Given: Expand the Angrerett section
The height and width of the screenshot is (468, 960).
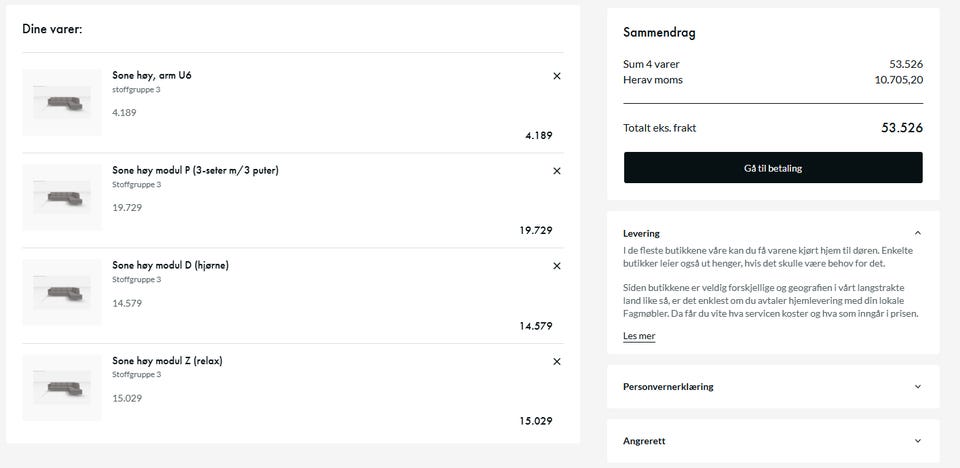Looking at the screenshot, I should coord(918,440).
